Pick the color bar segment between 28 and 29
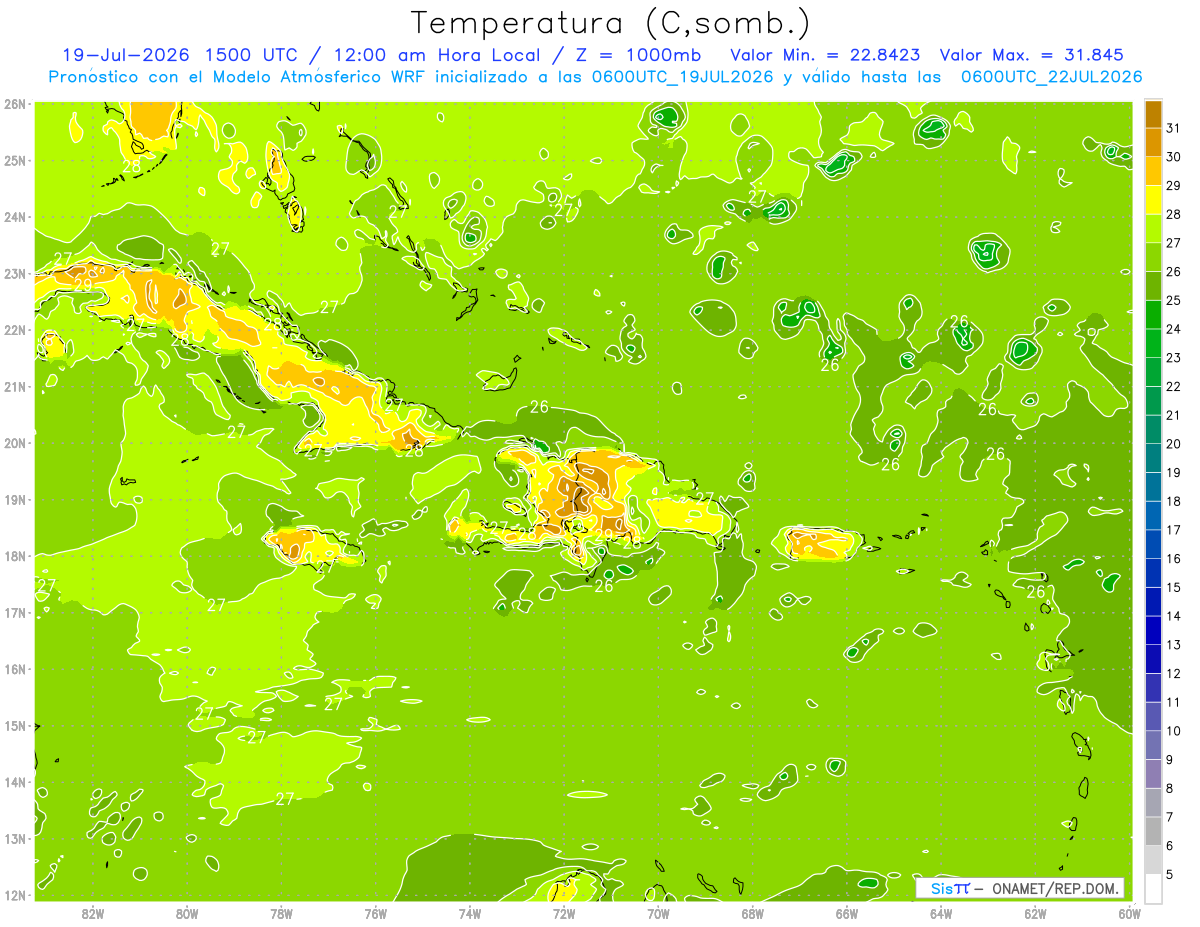Image resolution: width=1200 pixels, height=927 pixels. click(1153, 199)
